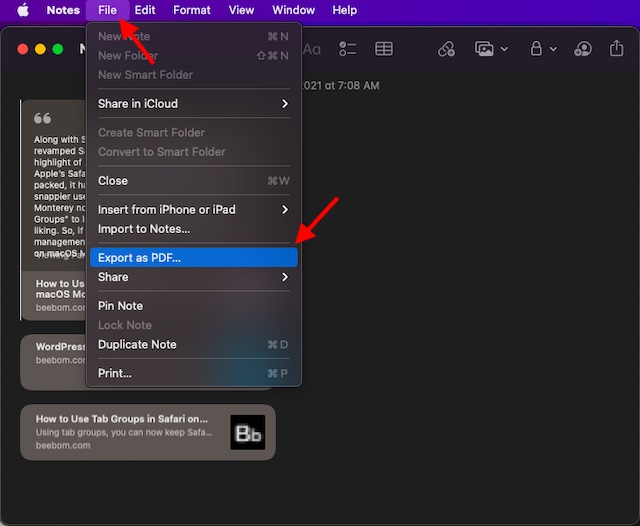Insert a table using the table icon
Viewport: 640px width, 526px height.
tap(384, 49)
